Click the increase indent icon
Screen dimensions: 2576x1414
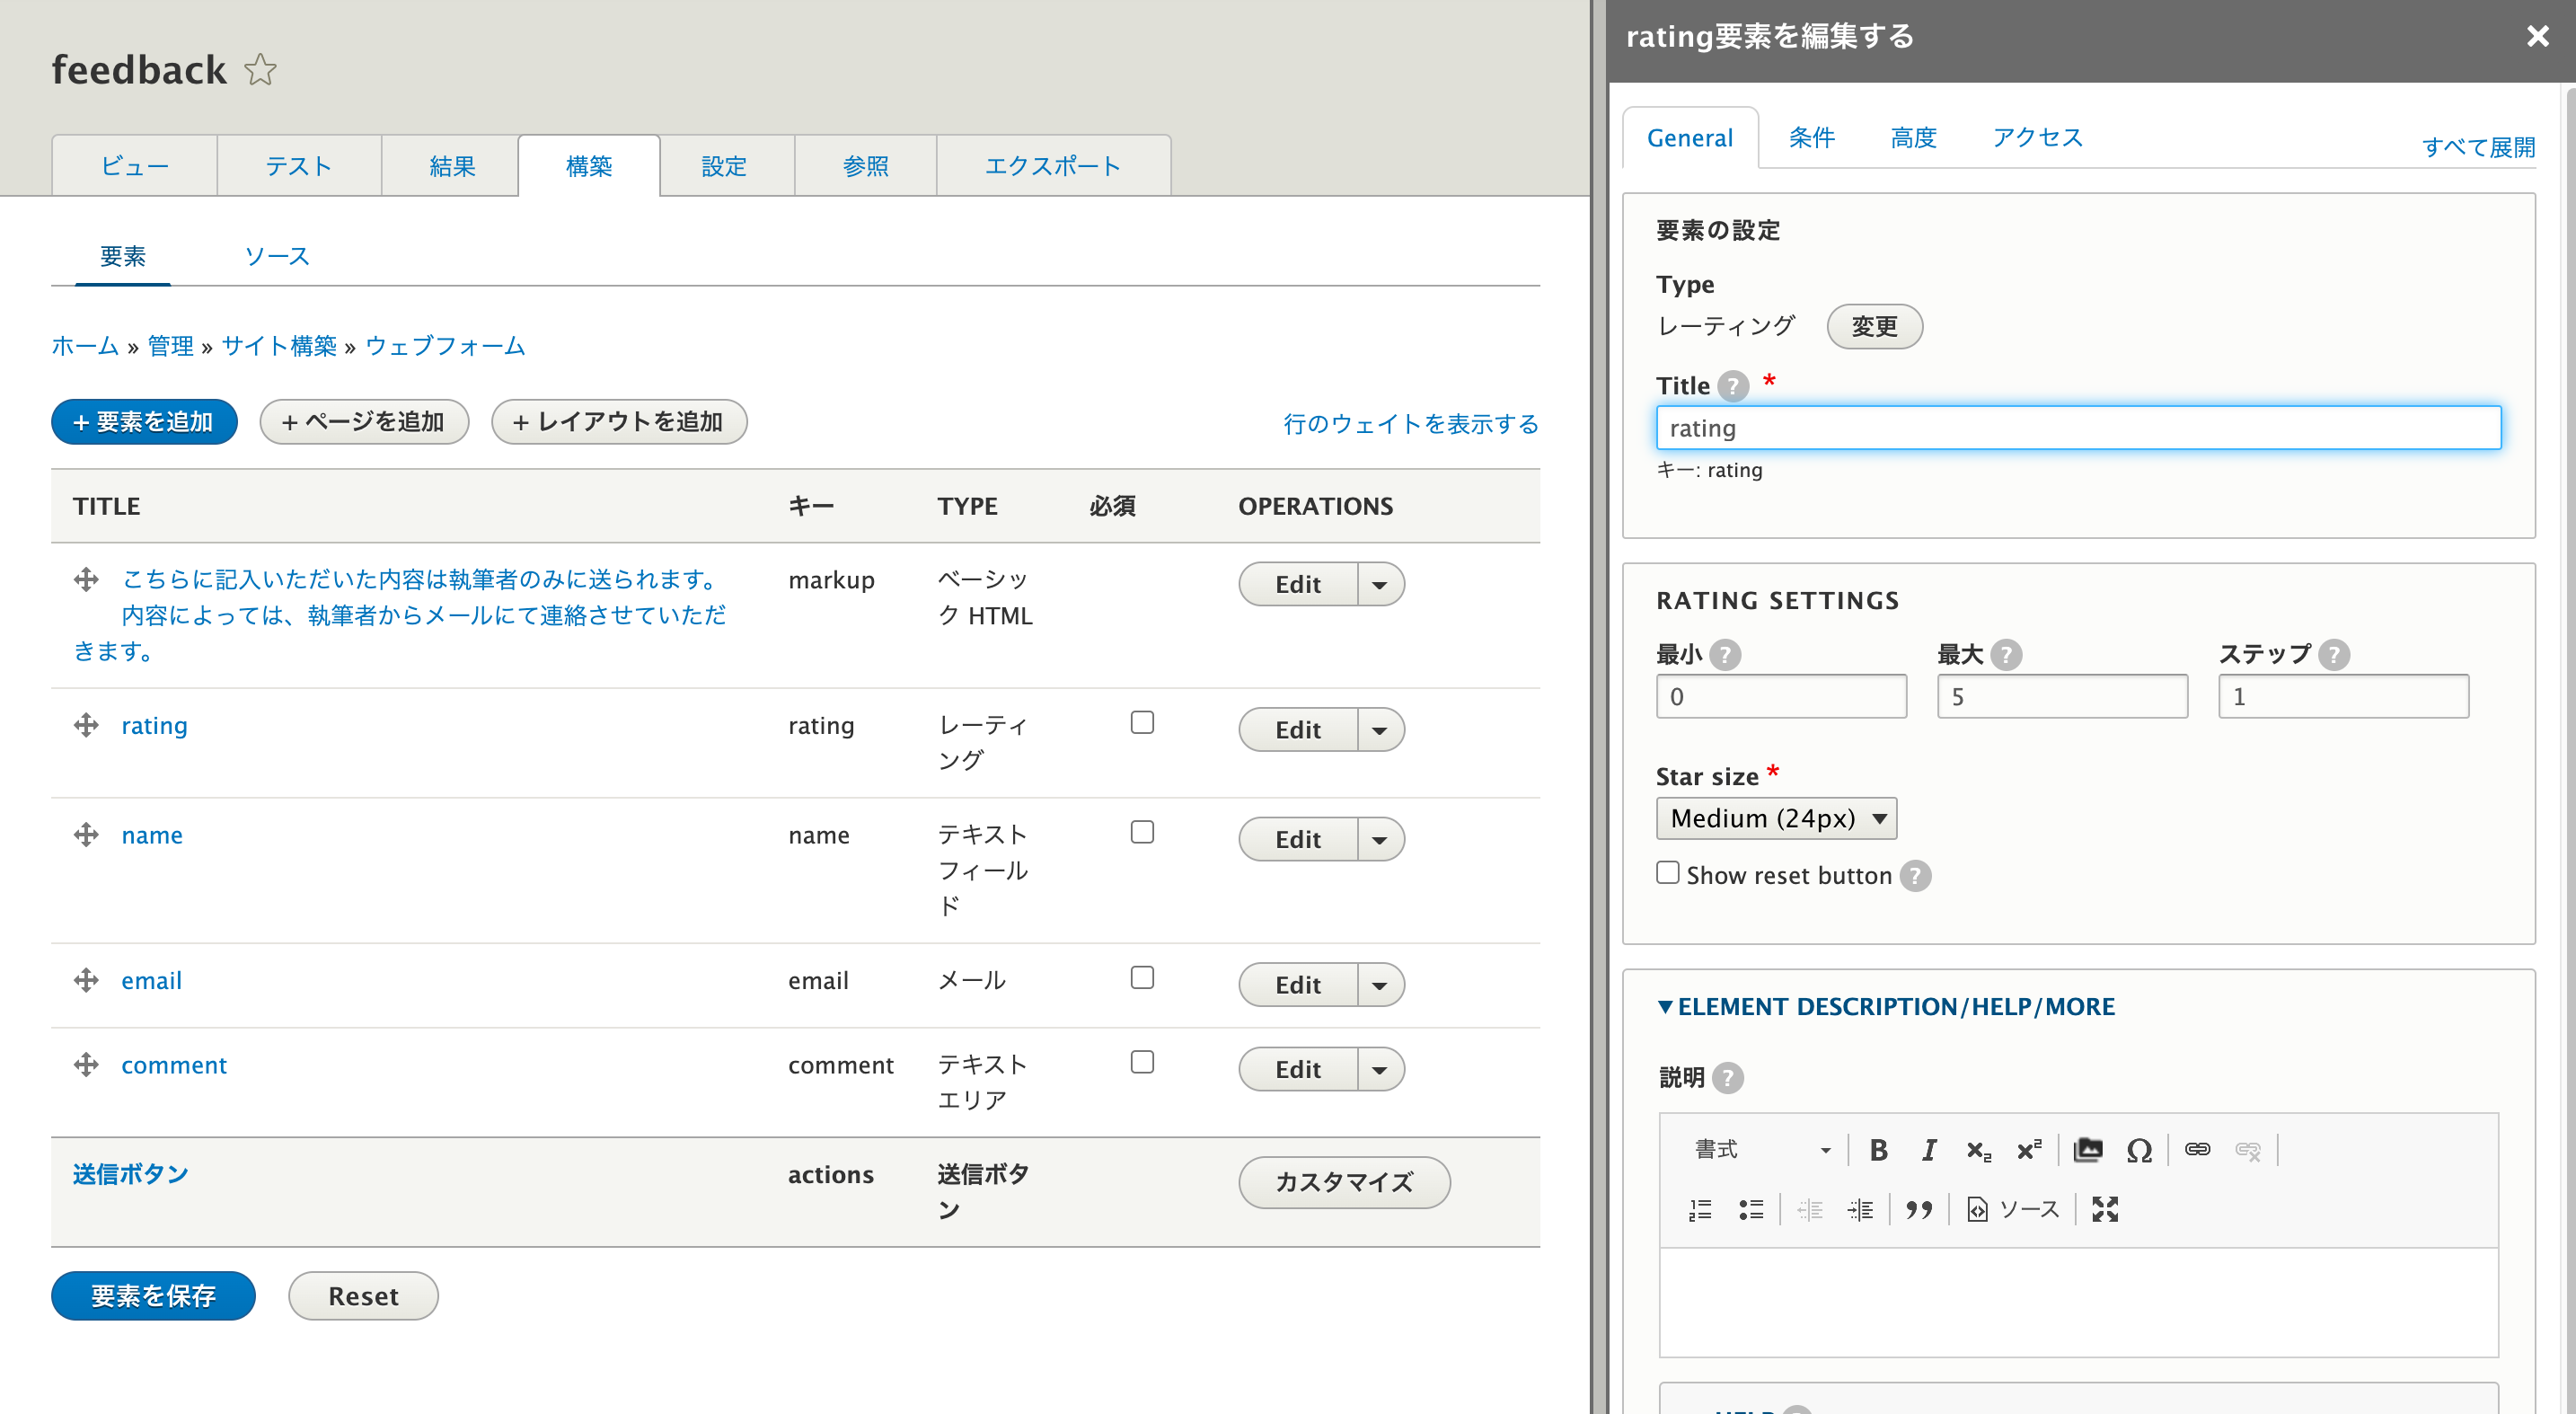click(x=1860, y=1209)
